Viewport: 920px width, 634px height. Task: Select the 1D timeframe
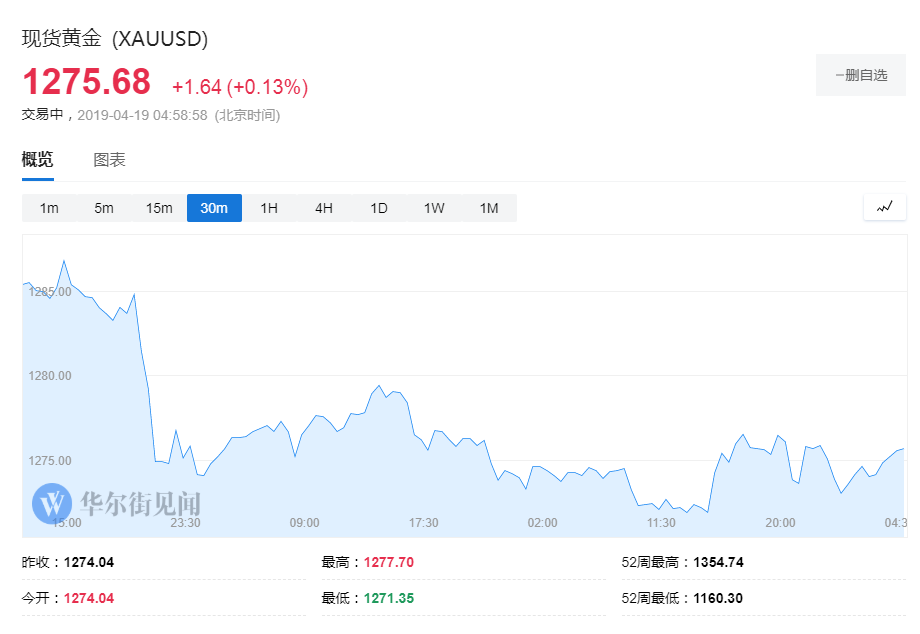click(x=378, y=207)
